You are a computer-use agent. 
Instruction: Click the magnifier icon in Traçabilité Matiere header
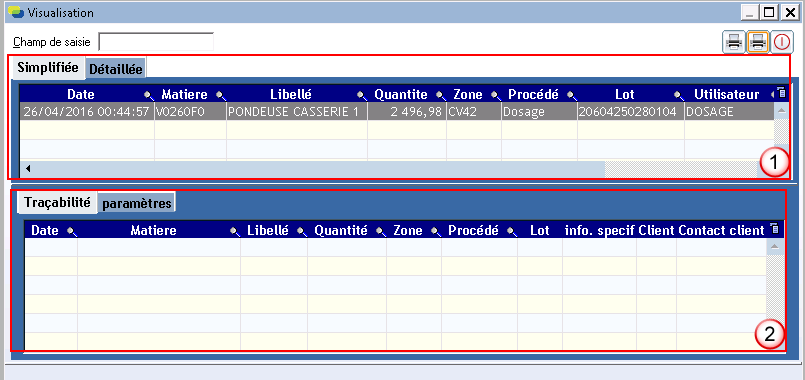click(235, 231)
